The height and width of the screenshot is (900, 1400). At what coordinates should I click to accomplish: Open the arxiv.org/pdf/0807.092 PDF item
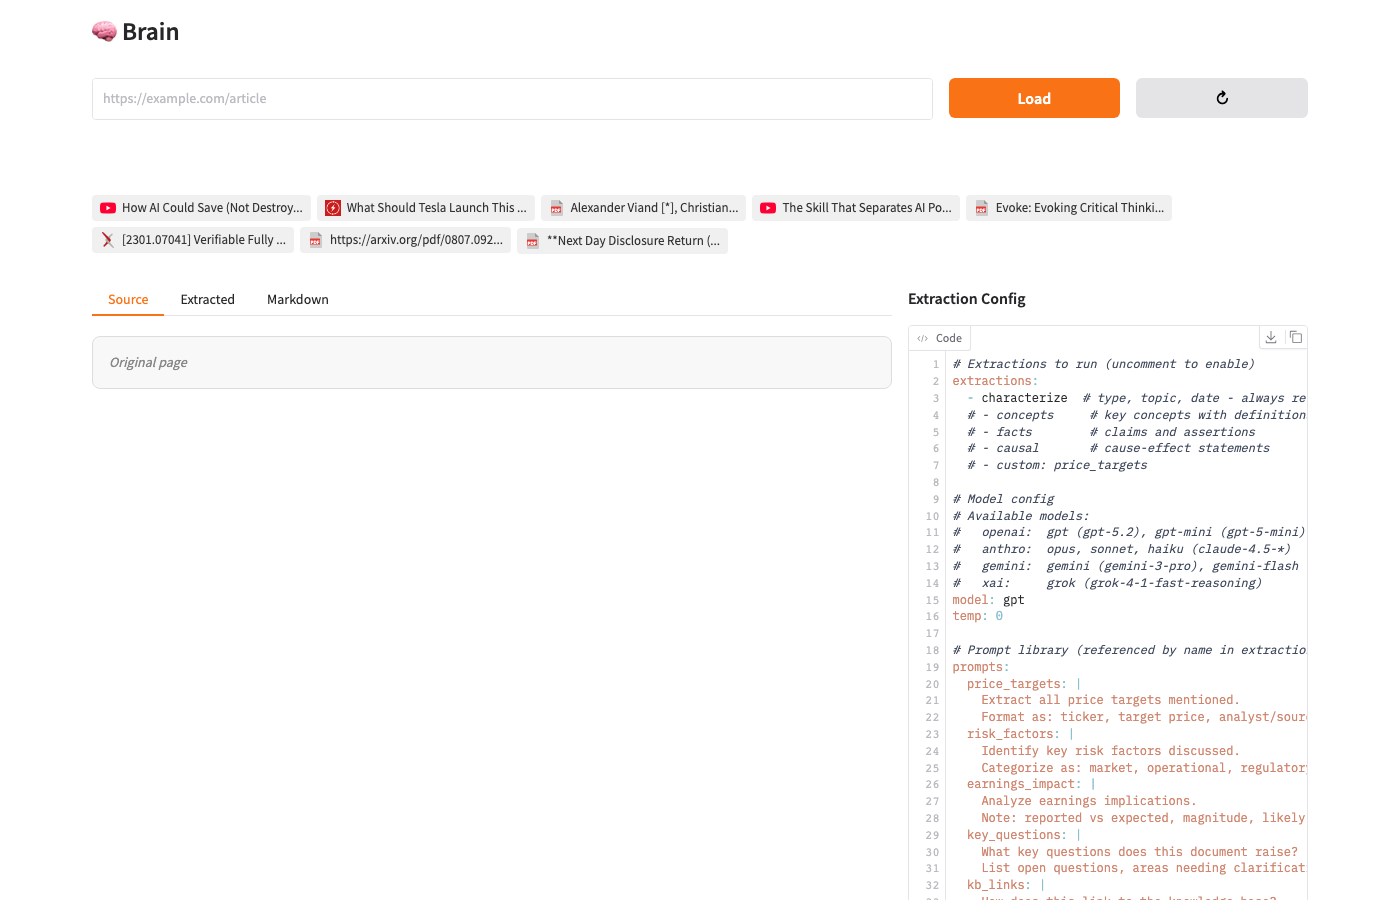point(405,240)
